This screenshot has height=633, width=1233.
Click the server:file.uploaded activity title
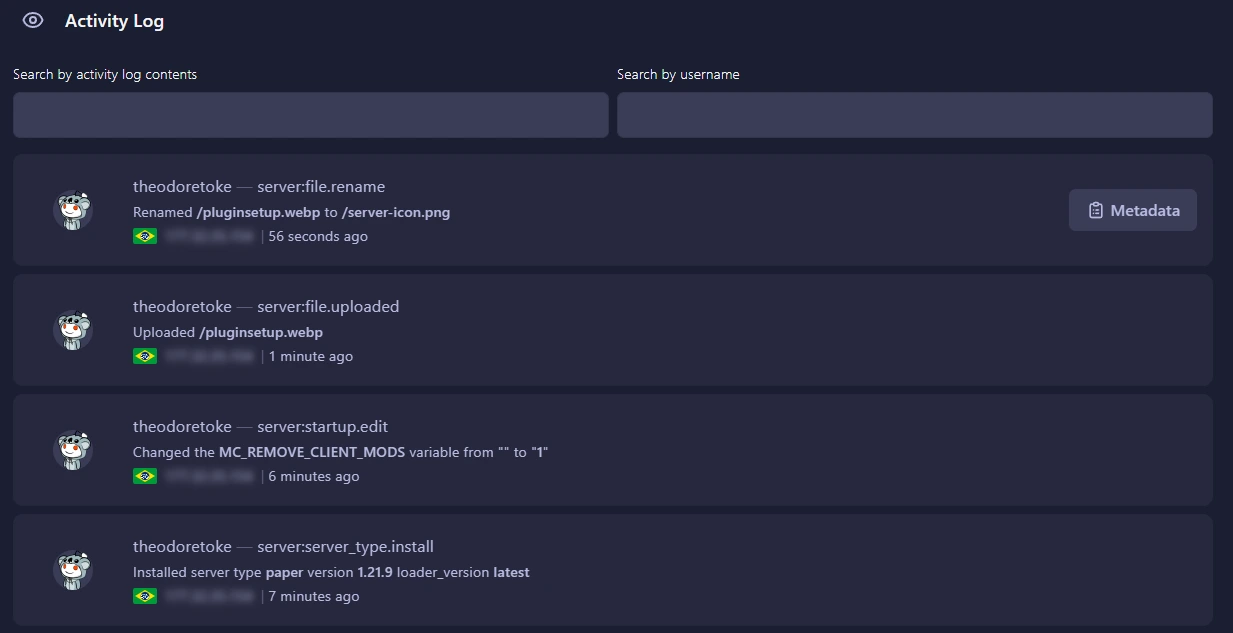point(326,306)
